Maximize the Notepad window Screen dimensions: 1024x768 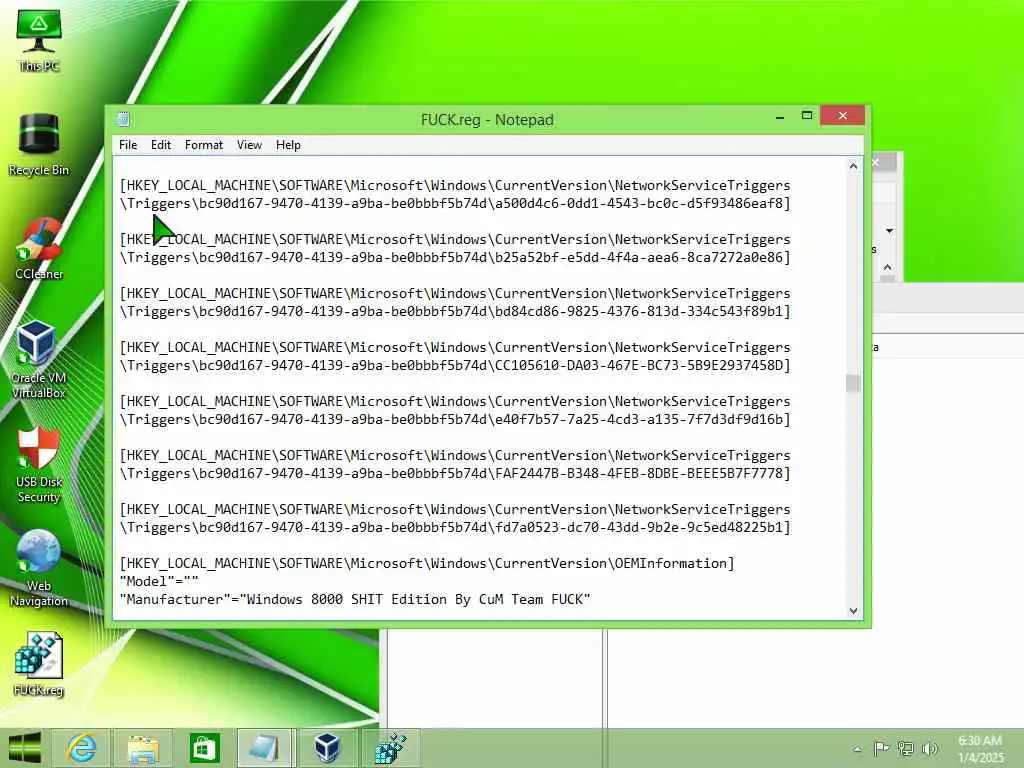click(x=807, y=116)
